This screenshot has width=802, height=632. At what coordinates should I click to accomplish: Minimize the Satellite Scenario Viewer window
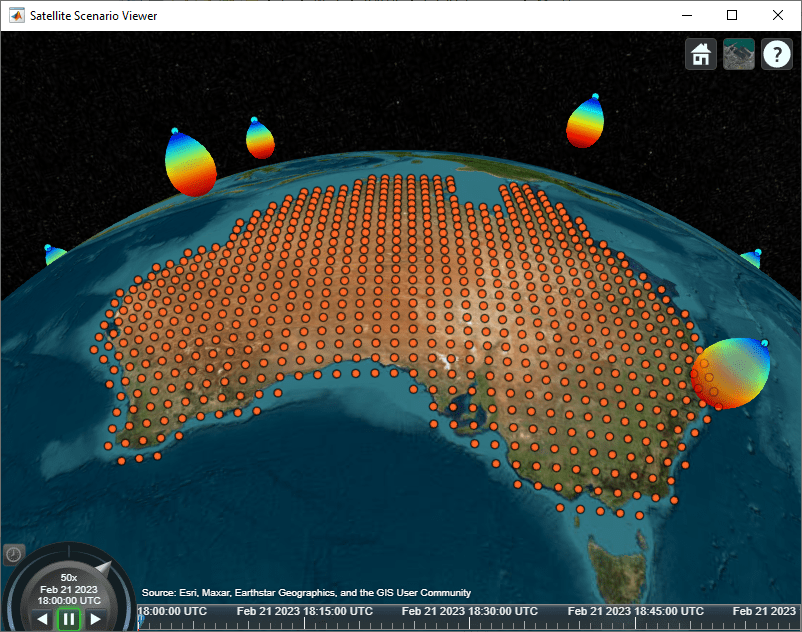click(x=687, y=15)
